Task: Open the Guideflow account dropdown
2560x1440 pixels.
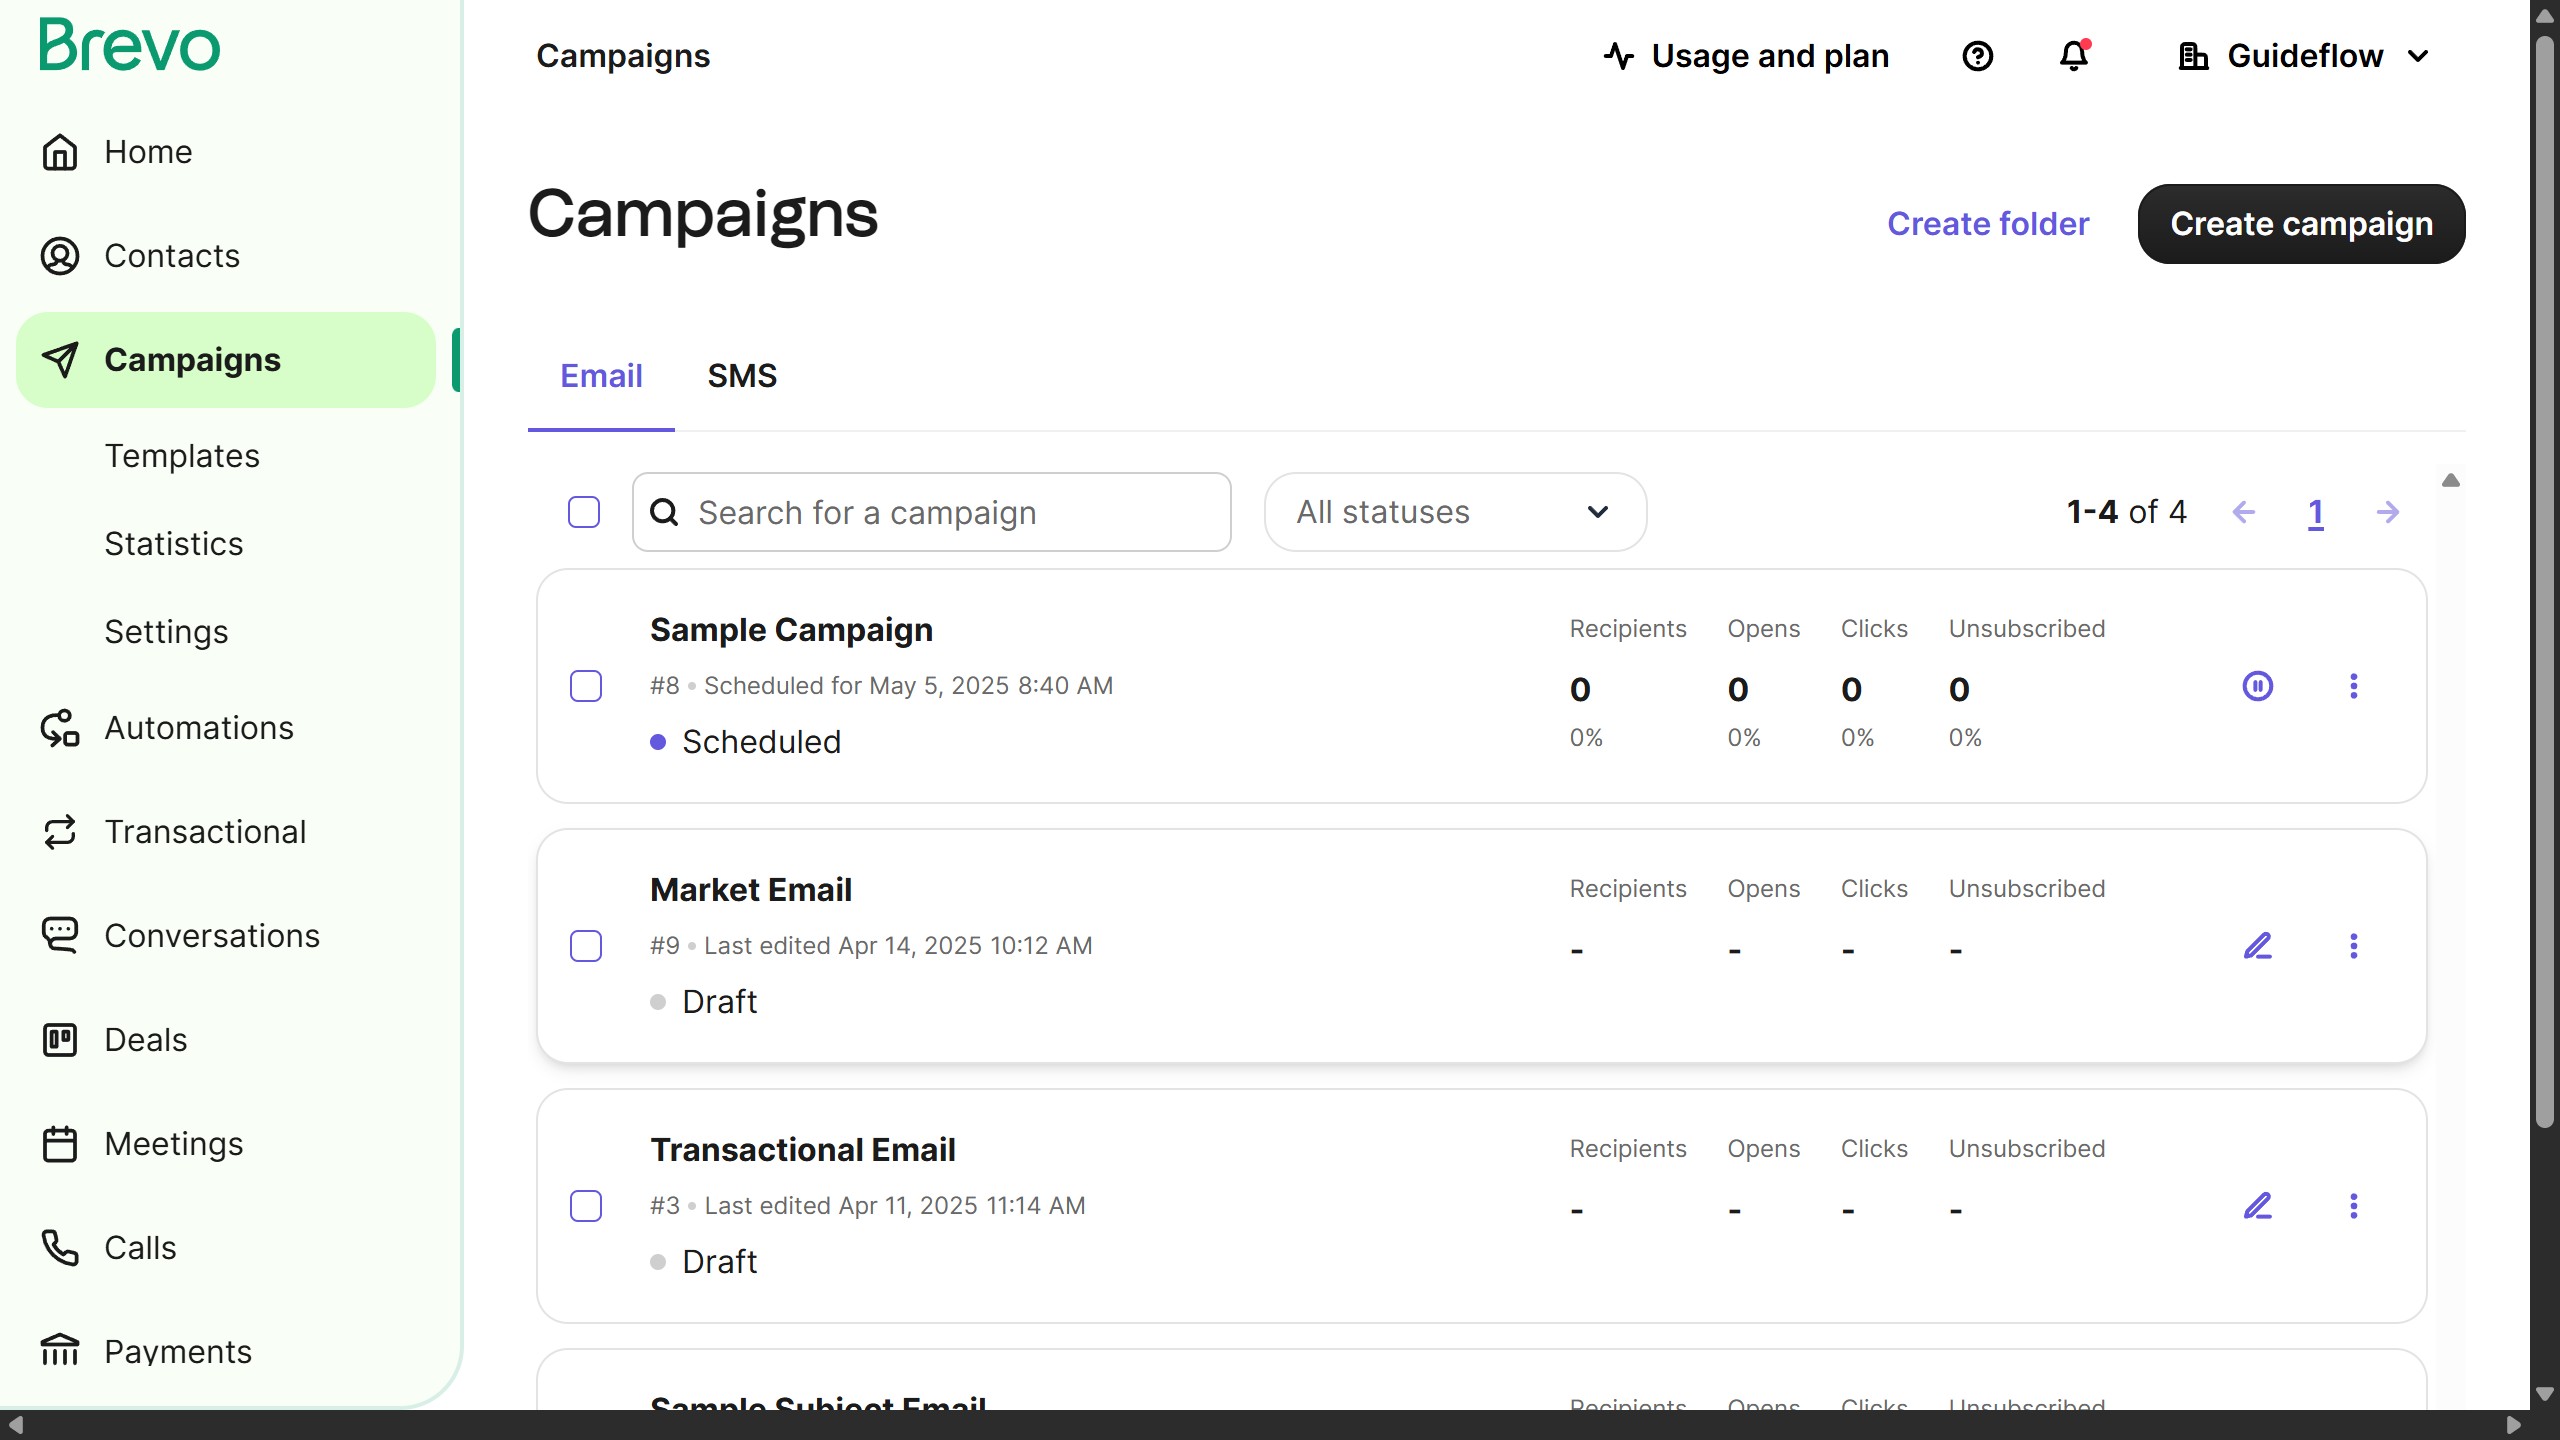Action: [2304, 56]
